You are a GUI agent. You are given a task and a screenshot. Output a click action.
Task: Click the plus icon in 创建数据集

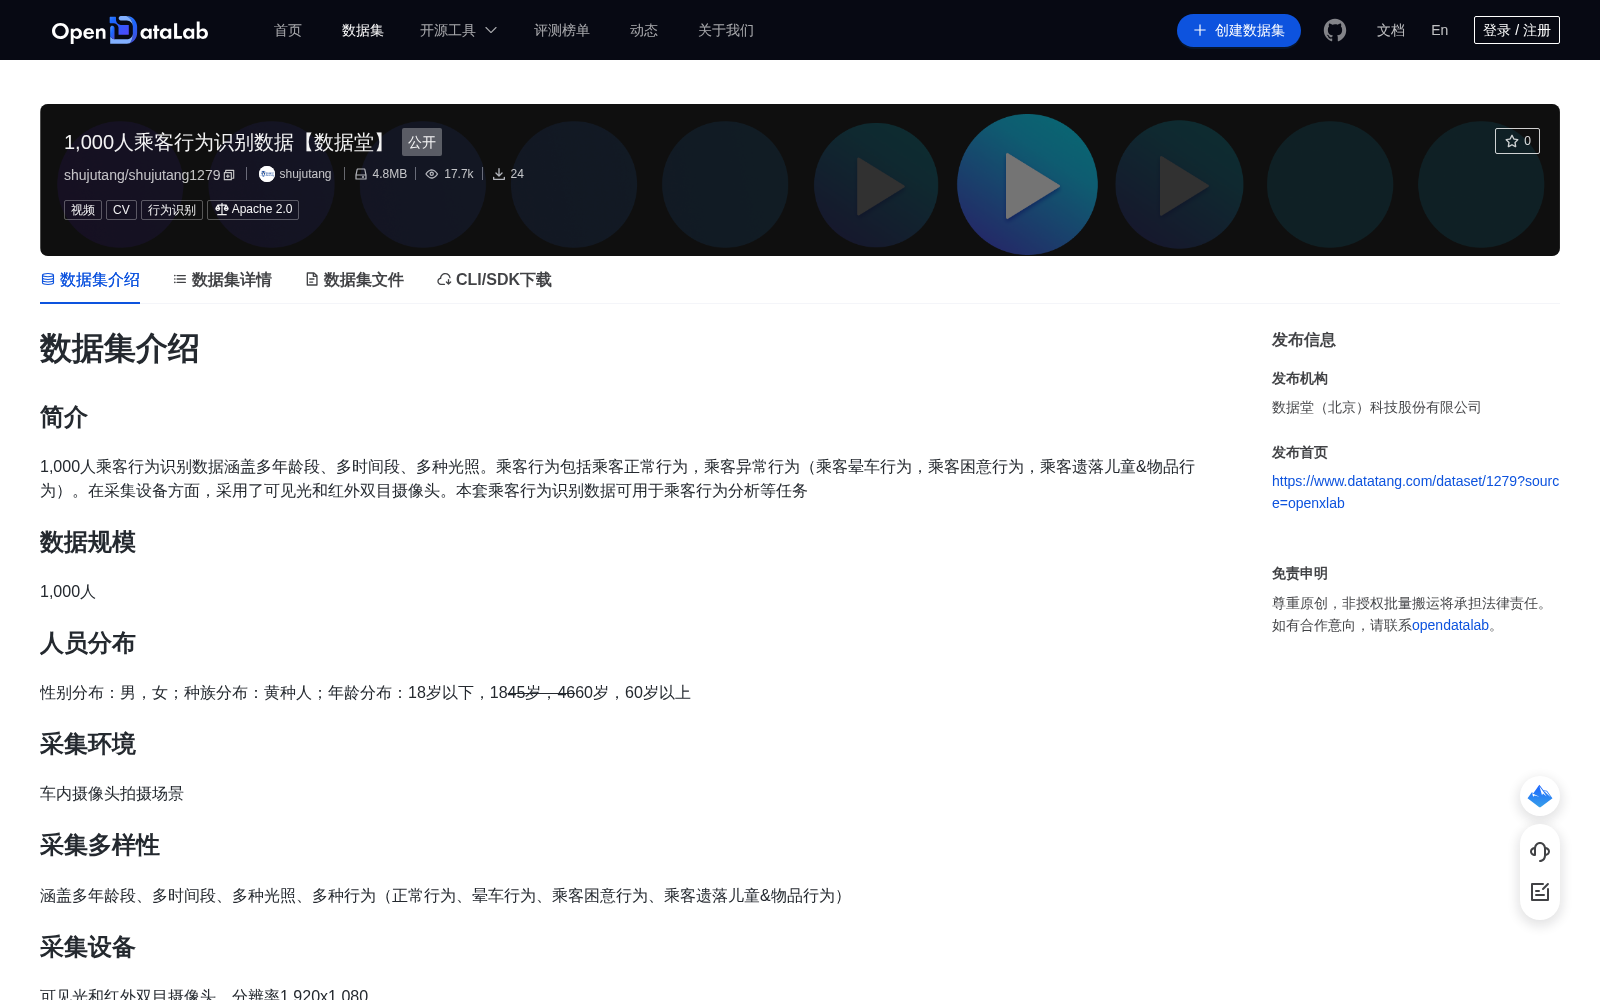[x=1200, y=30]
